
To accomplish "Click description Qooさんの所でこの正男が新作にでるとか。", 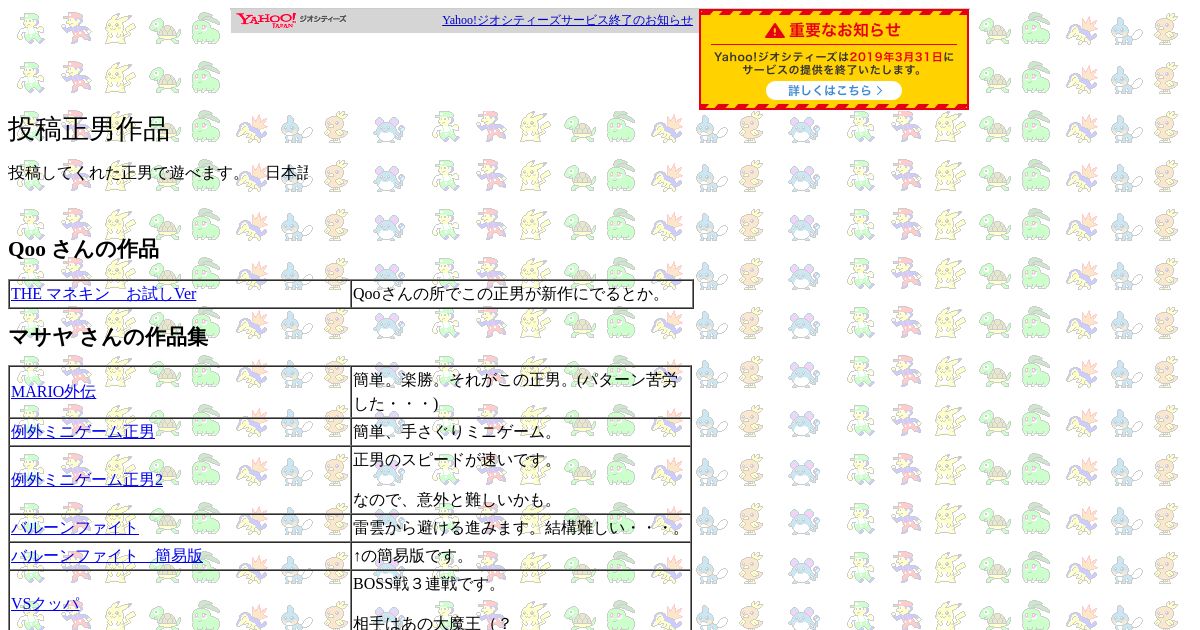I will 508,294.
